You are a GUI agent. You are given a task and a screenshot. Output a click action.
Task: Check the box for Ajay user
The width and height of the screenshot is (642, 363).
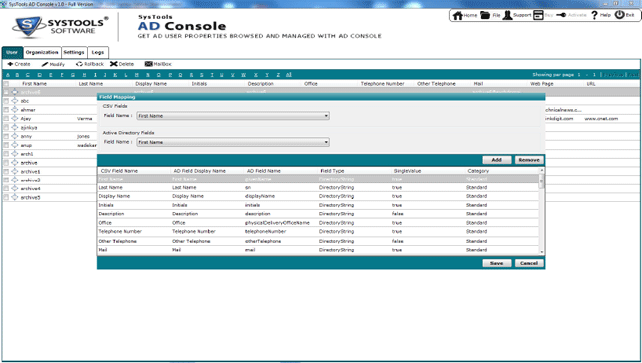point(6,119)
